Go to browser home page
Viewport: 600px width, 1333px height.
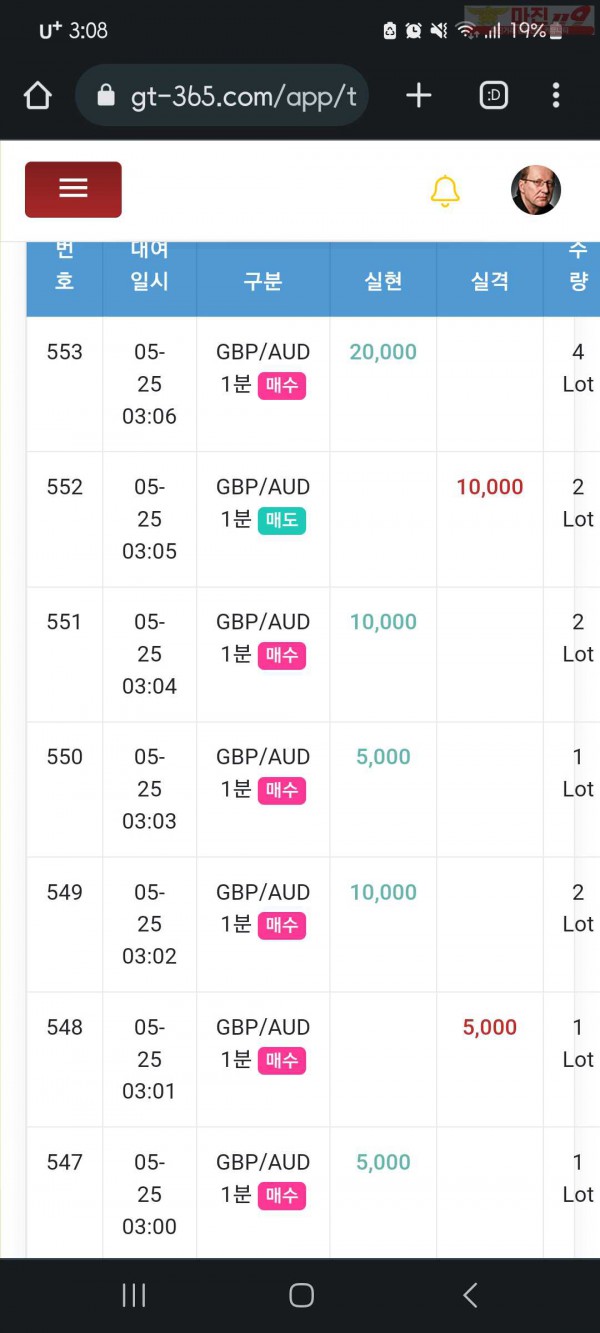tap(37, 96)
